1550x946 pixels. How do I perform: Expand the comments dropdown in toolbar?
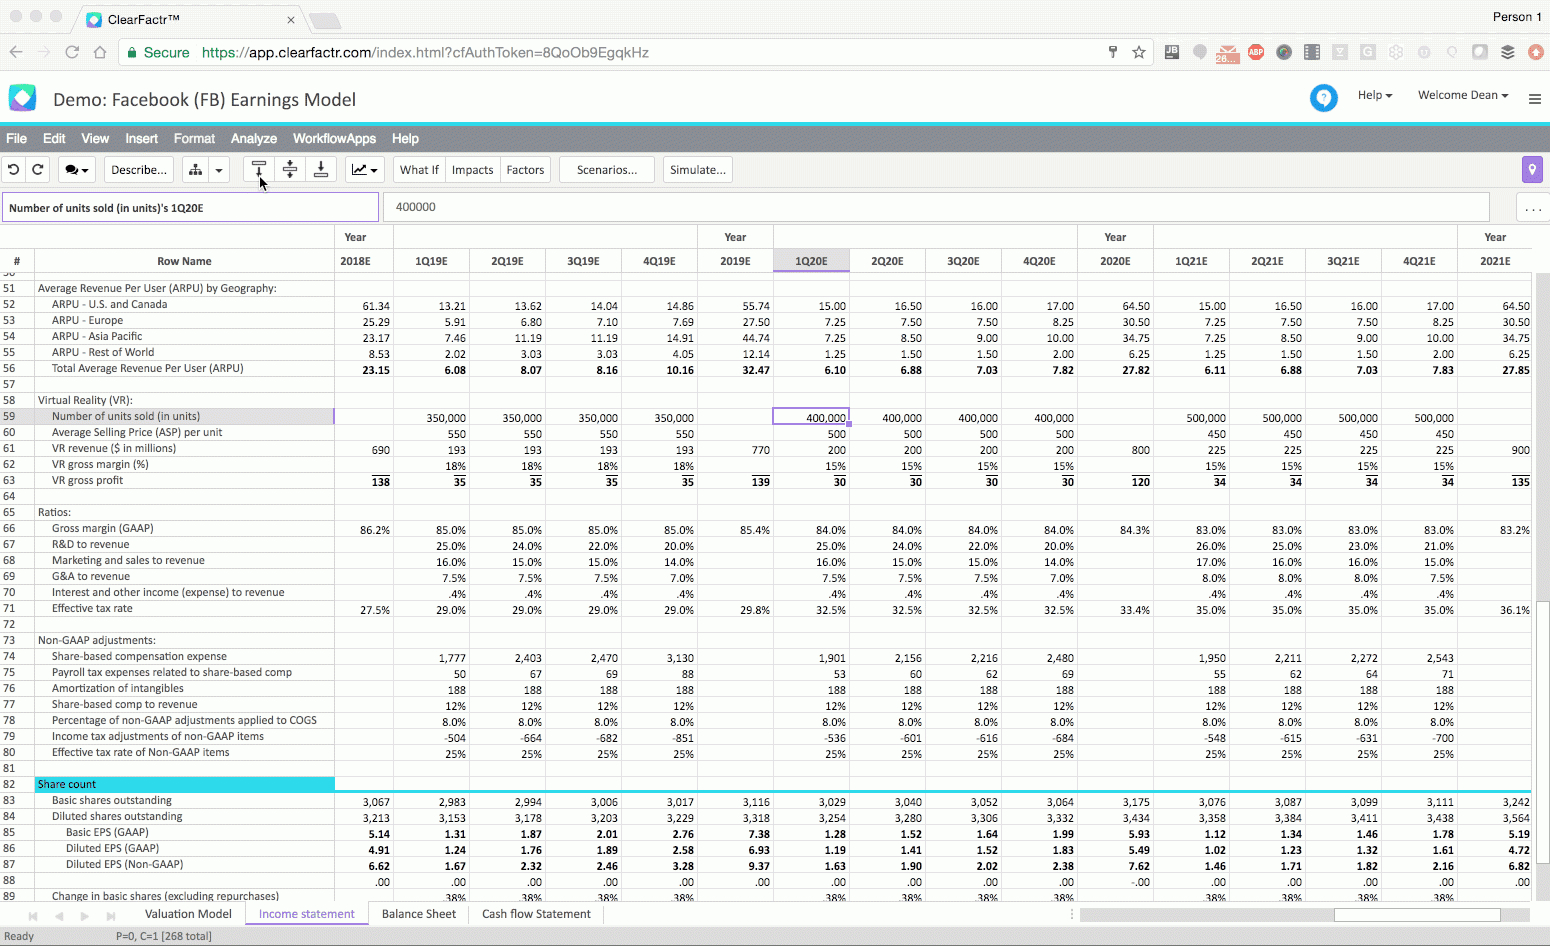77,170
